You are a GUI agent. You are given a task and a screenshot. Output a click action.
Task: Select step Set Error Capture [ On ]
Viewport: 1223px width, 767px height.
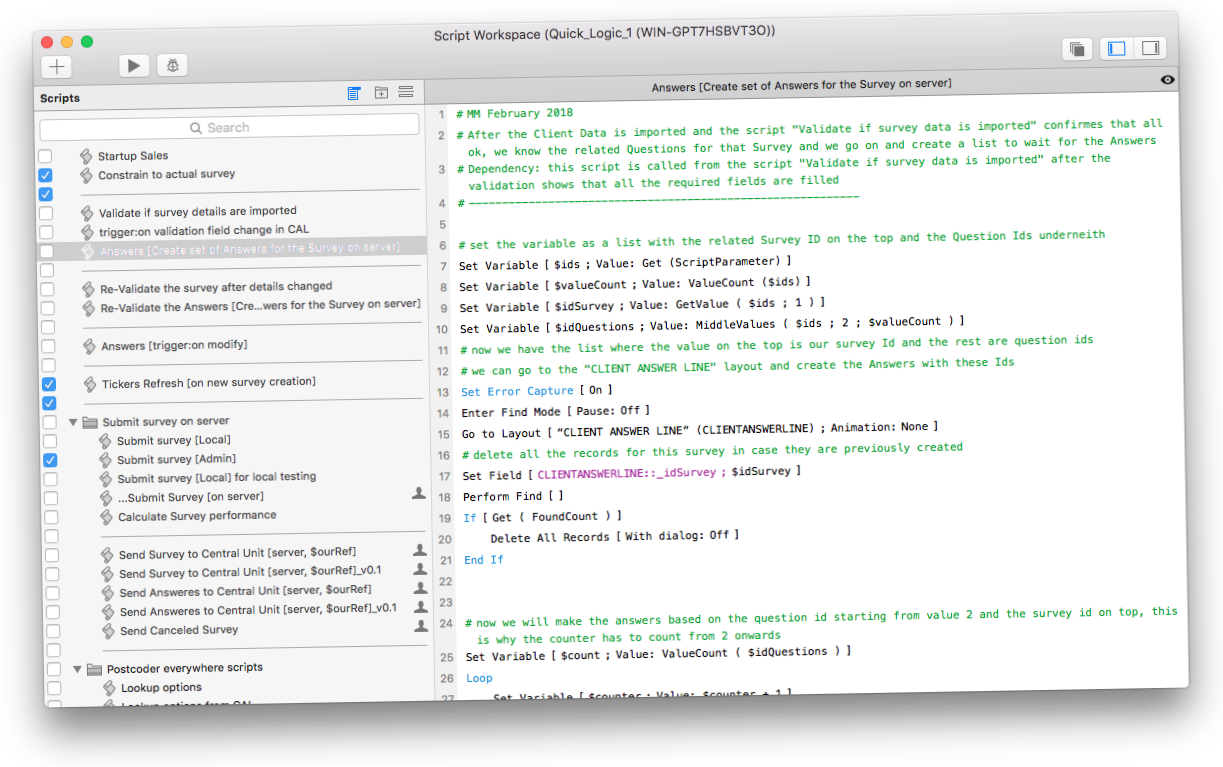point(536,390)
